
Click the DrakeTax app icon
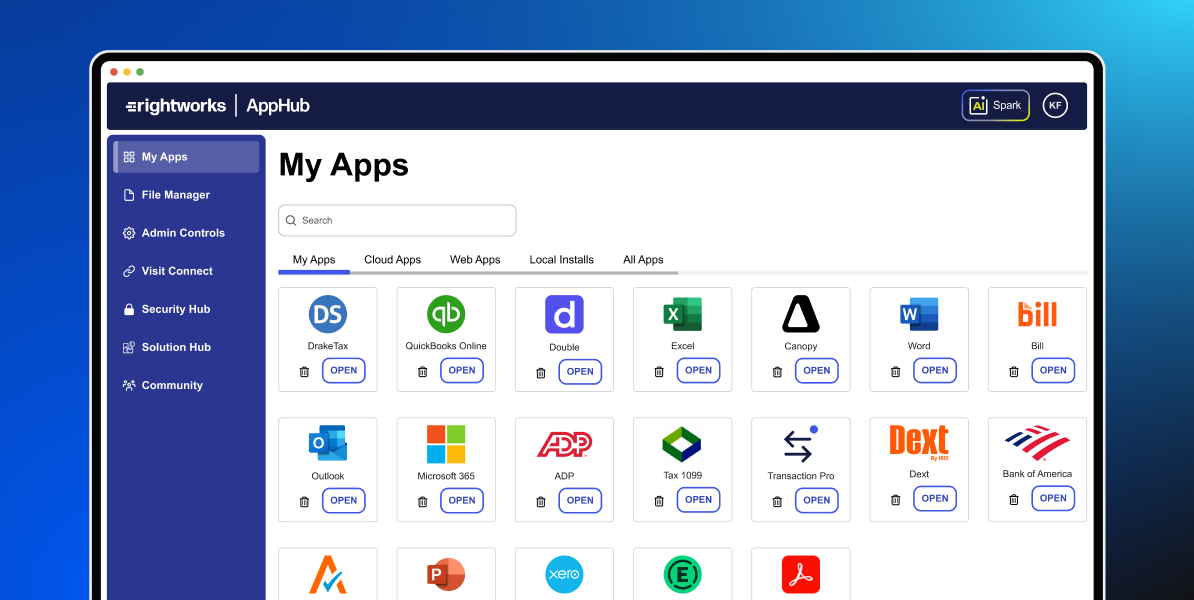click(x=327, y=314)
